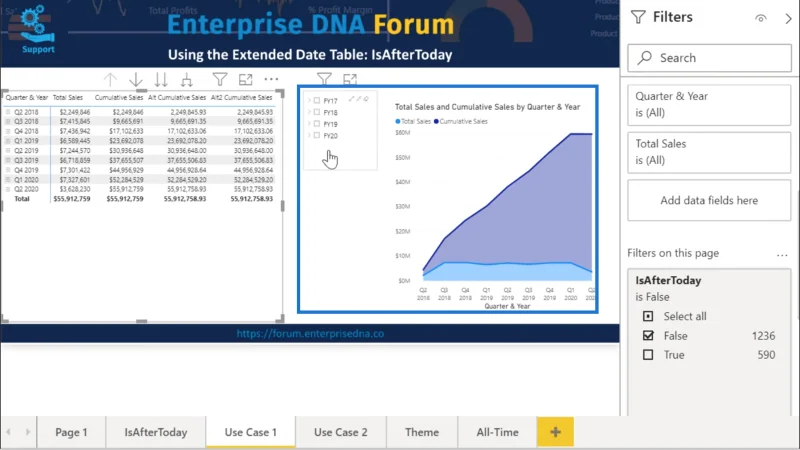The height and width of the screenshot is (450, 800).
Task: Sort by the Total Sales column header
Action: pos(68,97)
